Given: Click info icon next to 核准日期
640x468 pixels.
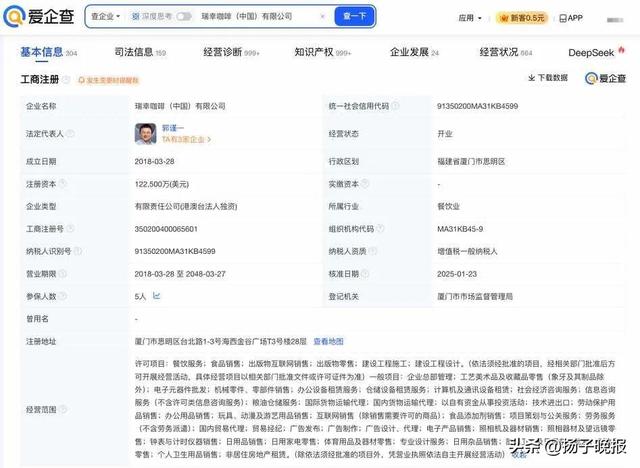Looking at the screenshot, I should pos(365,274).
